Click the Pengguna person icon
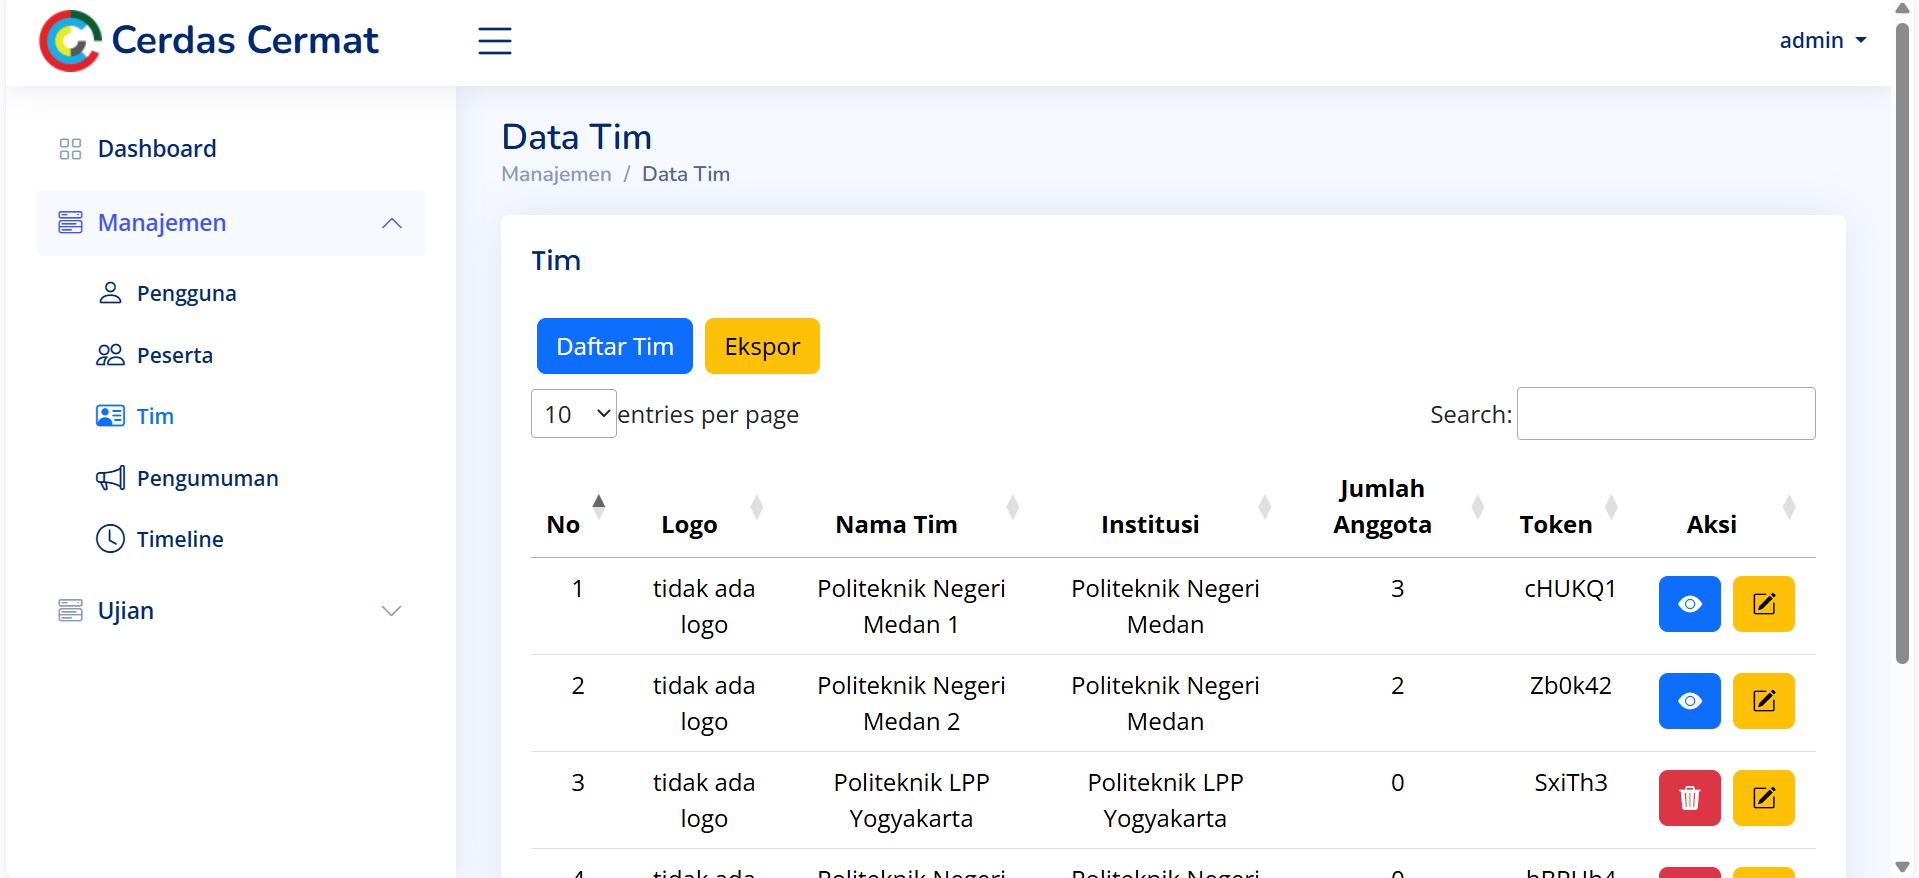The height and width of the screenshot is (878, 1919). (110, 293)
